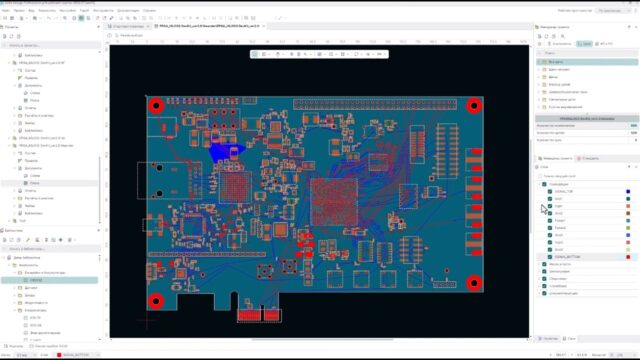Image resolution: width=640 pixels, height=360 pixels.
Task: Open the Справка menu
Action: pyautogui.click(x=149, y=10)
